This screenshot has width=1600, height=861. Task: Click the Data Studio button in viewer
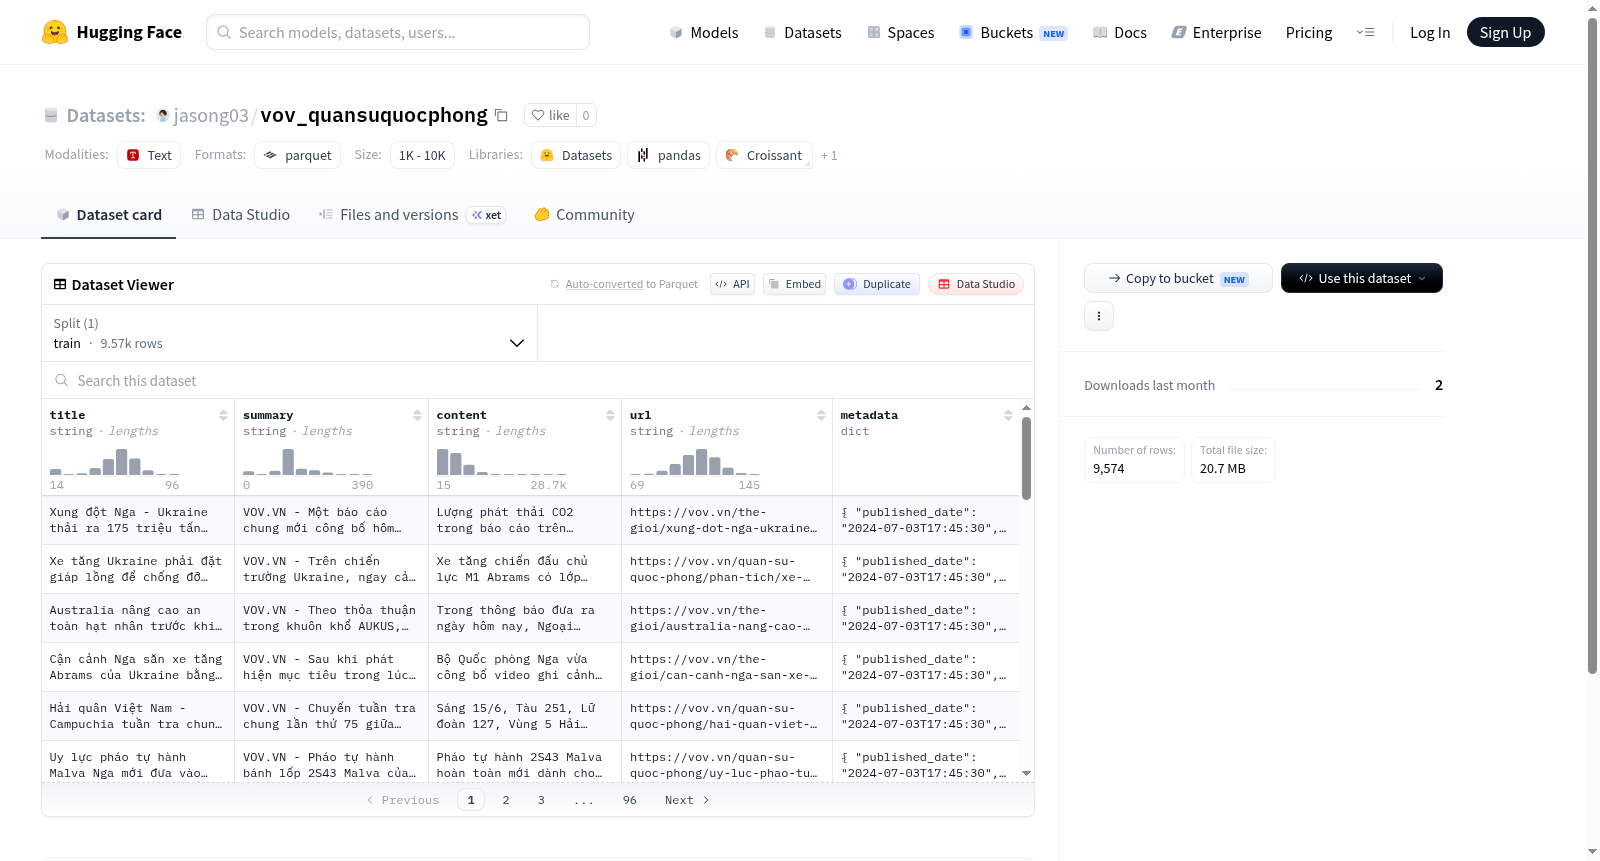(x=975, y=284)
